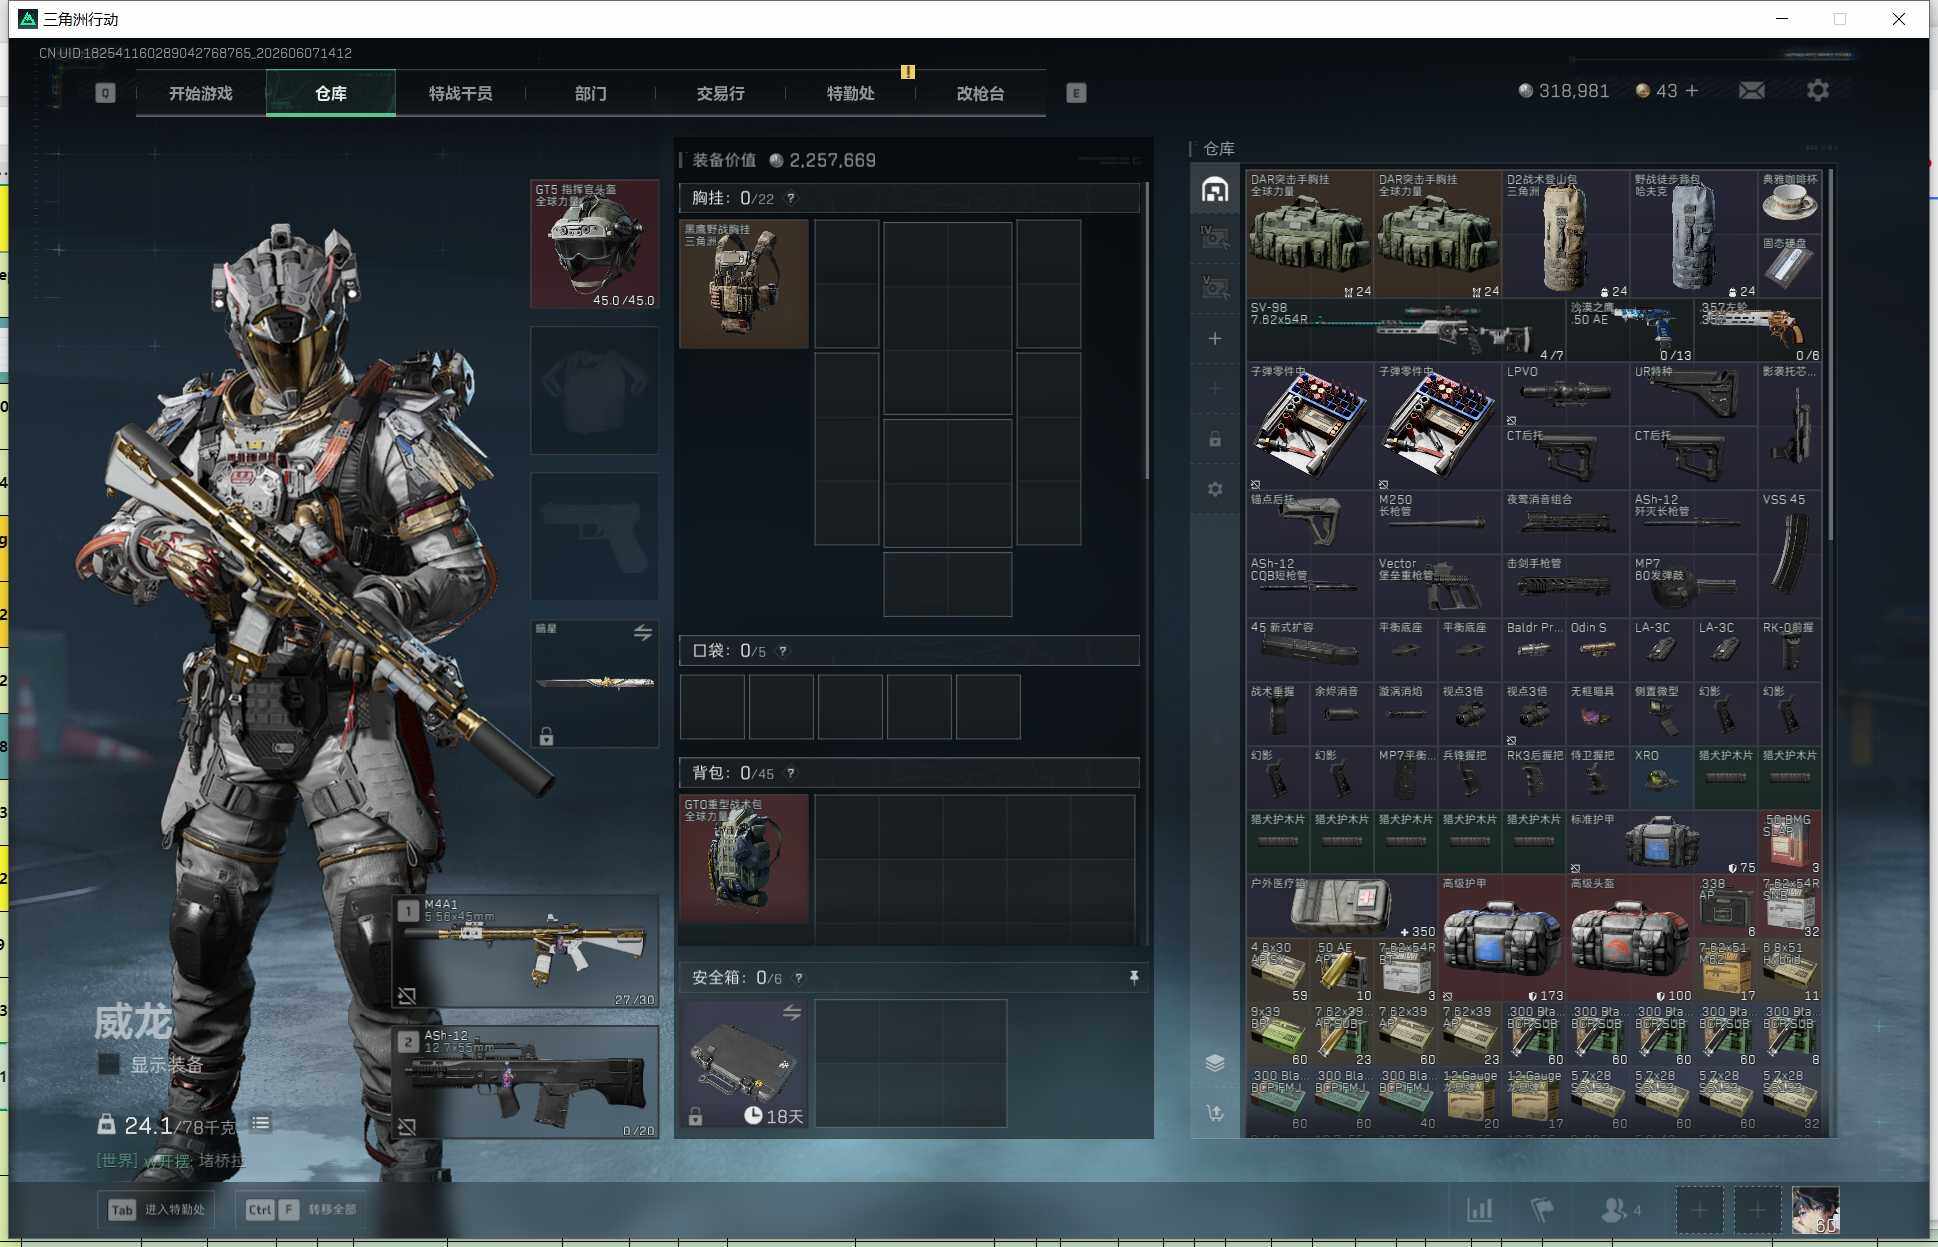Viewport: 1938px width, 1247px height.
Task: Click the swap icon on the melee weapon slot
Action: tap(643, 632)
